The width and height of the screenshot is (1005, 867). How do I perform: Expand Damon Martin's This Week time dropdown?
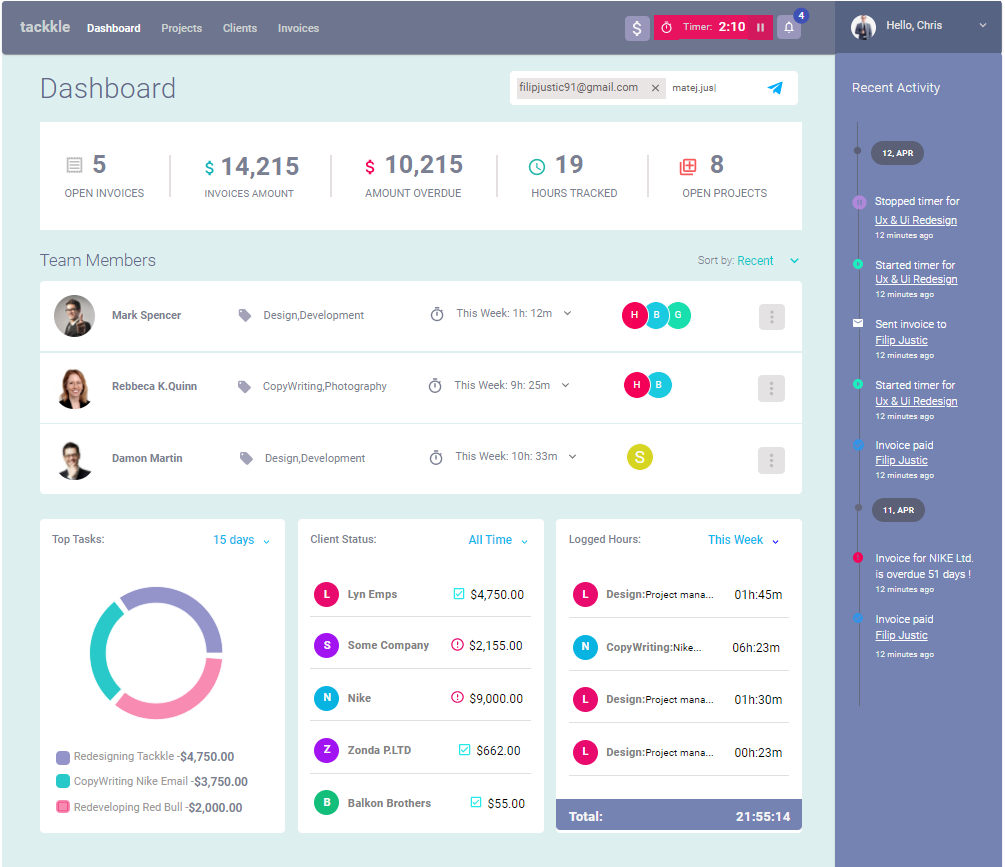[x=572, y=456]
